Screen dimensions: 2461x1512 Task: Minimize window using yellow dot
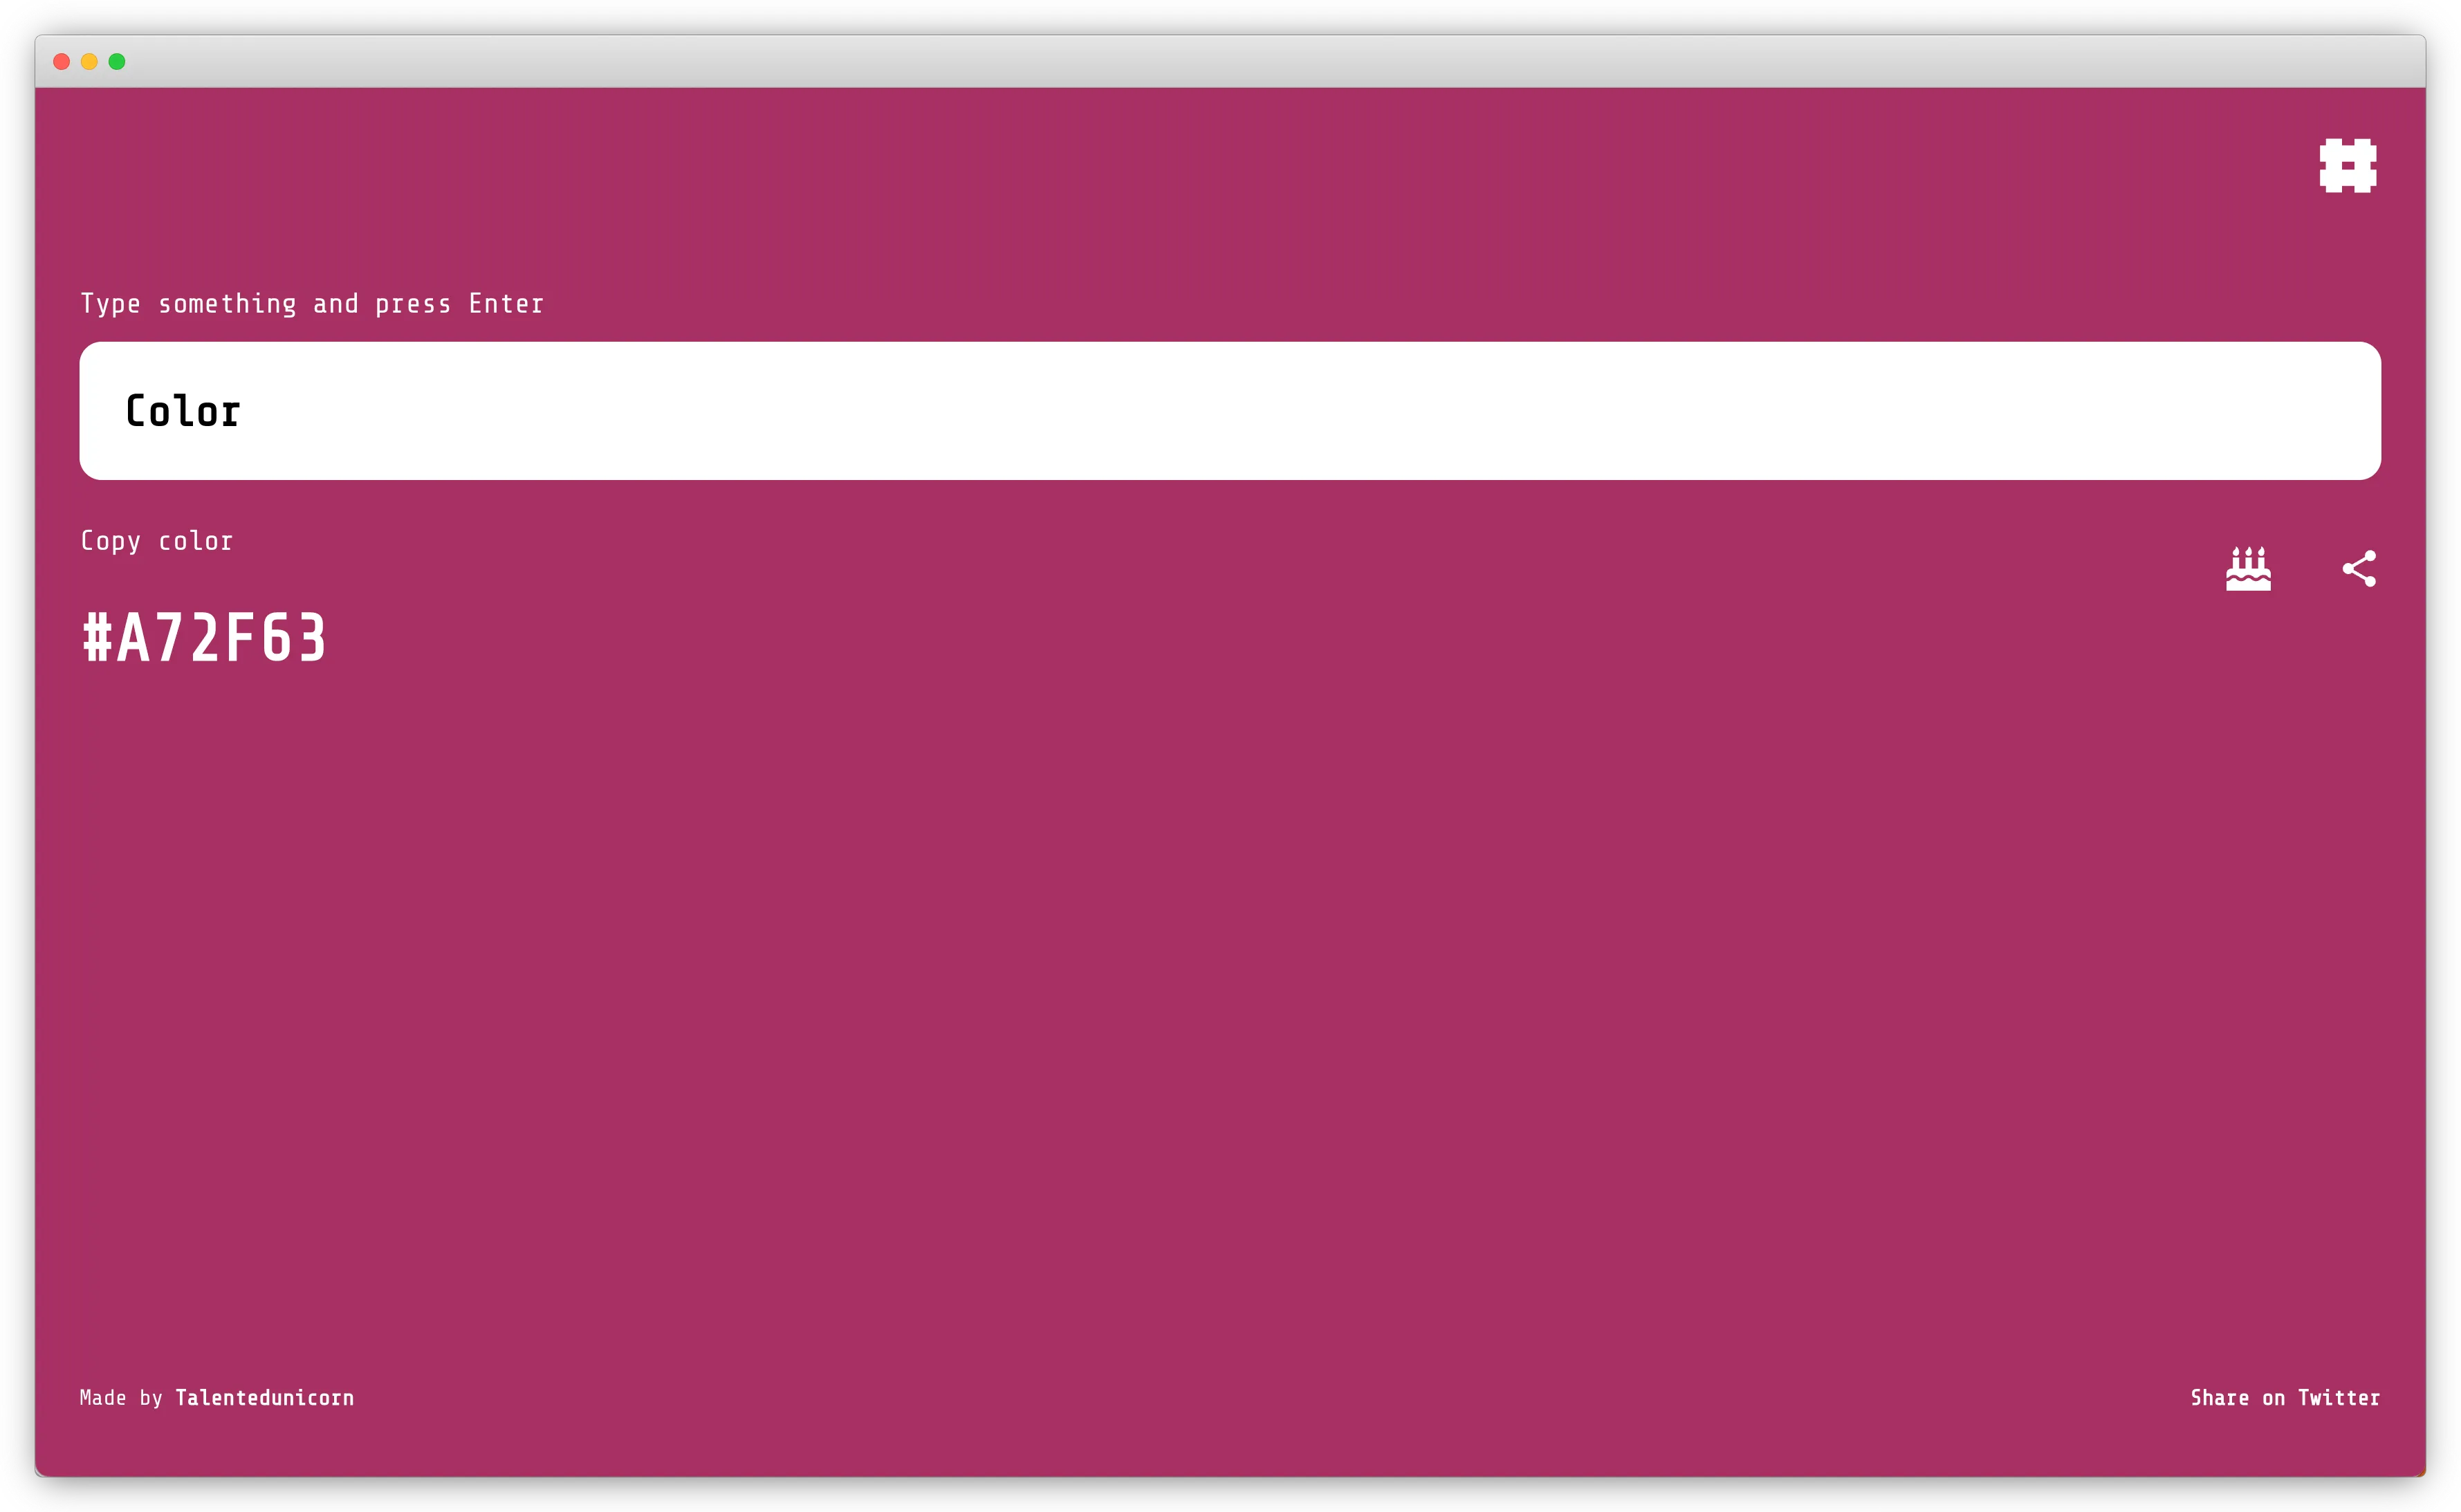point(89,62)
